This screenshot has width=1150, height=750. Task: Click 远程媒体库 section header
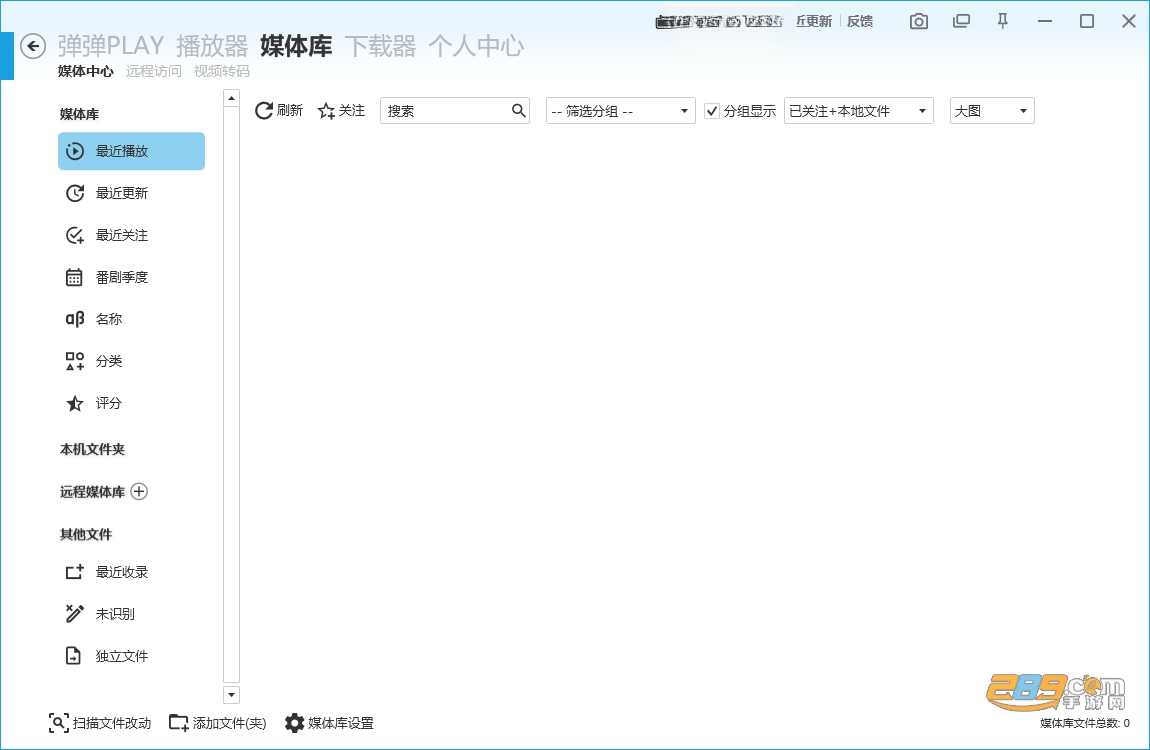[92, 492]
